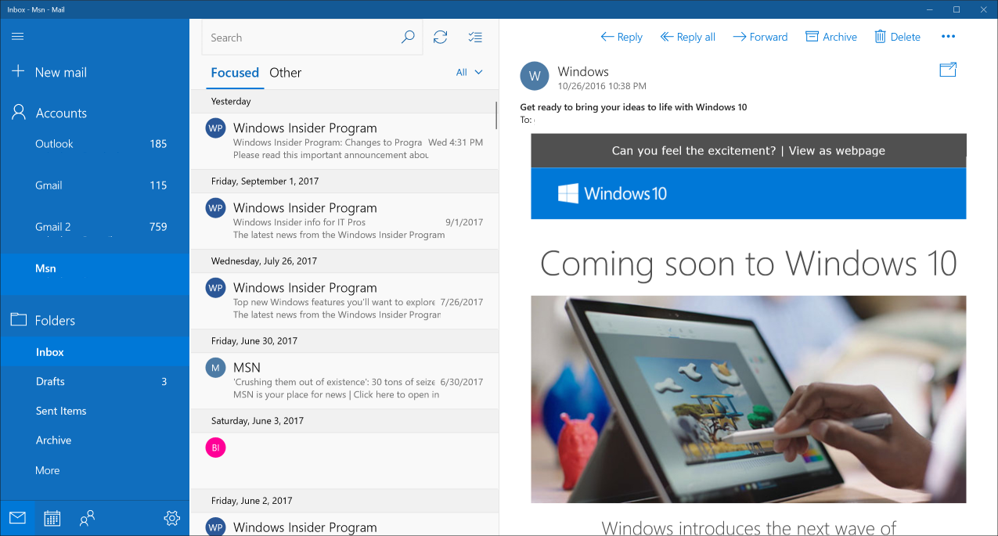Delete the current message
998x536 pixels.
897,37
